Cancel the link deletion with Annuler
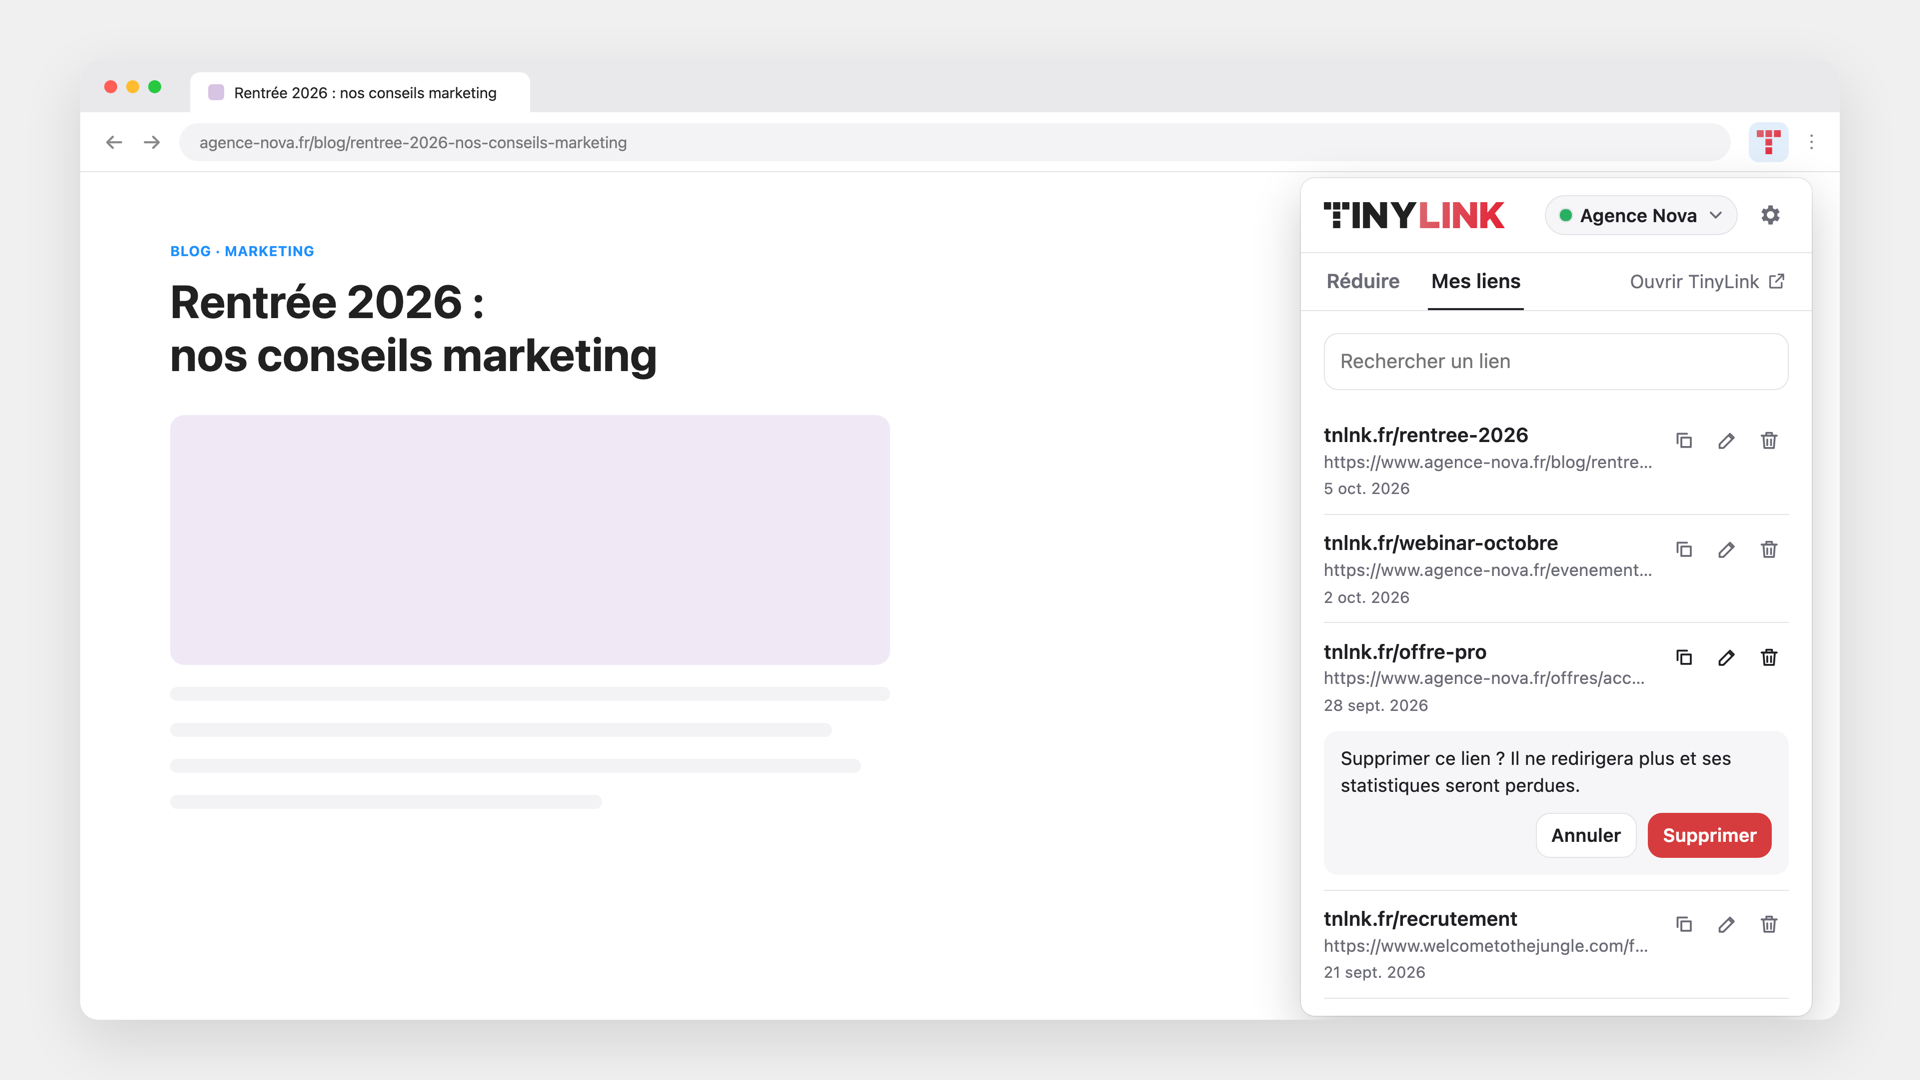 pyautogui.click(x=1585, y=835)
